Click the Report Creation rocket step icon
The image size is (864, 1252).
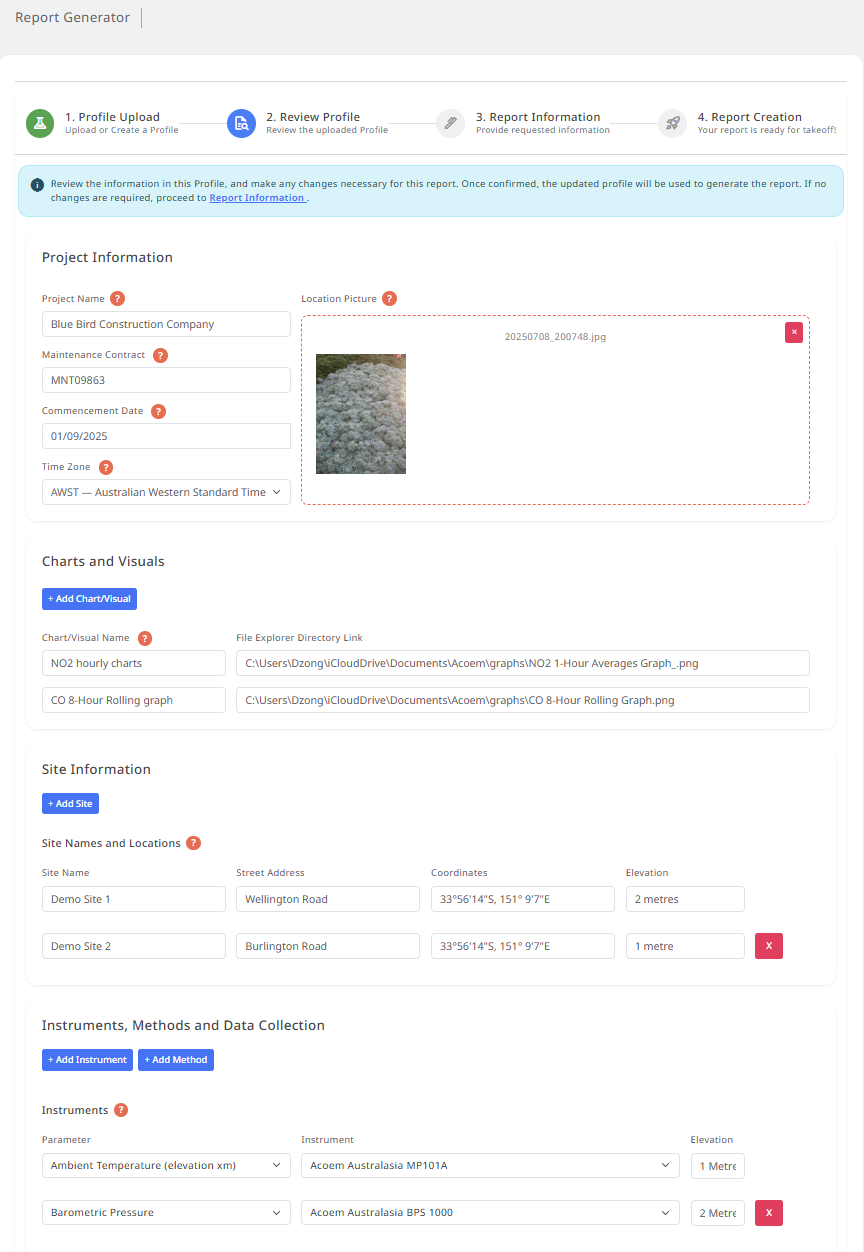click(672, 123)
